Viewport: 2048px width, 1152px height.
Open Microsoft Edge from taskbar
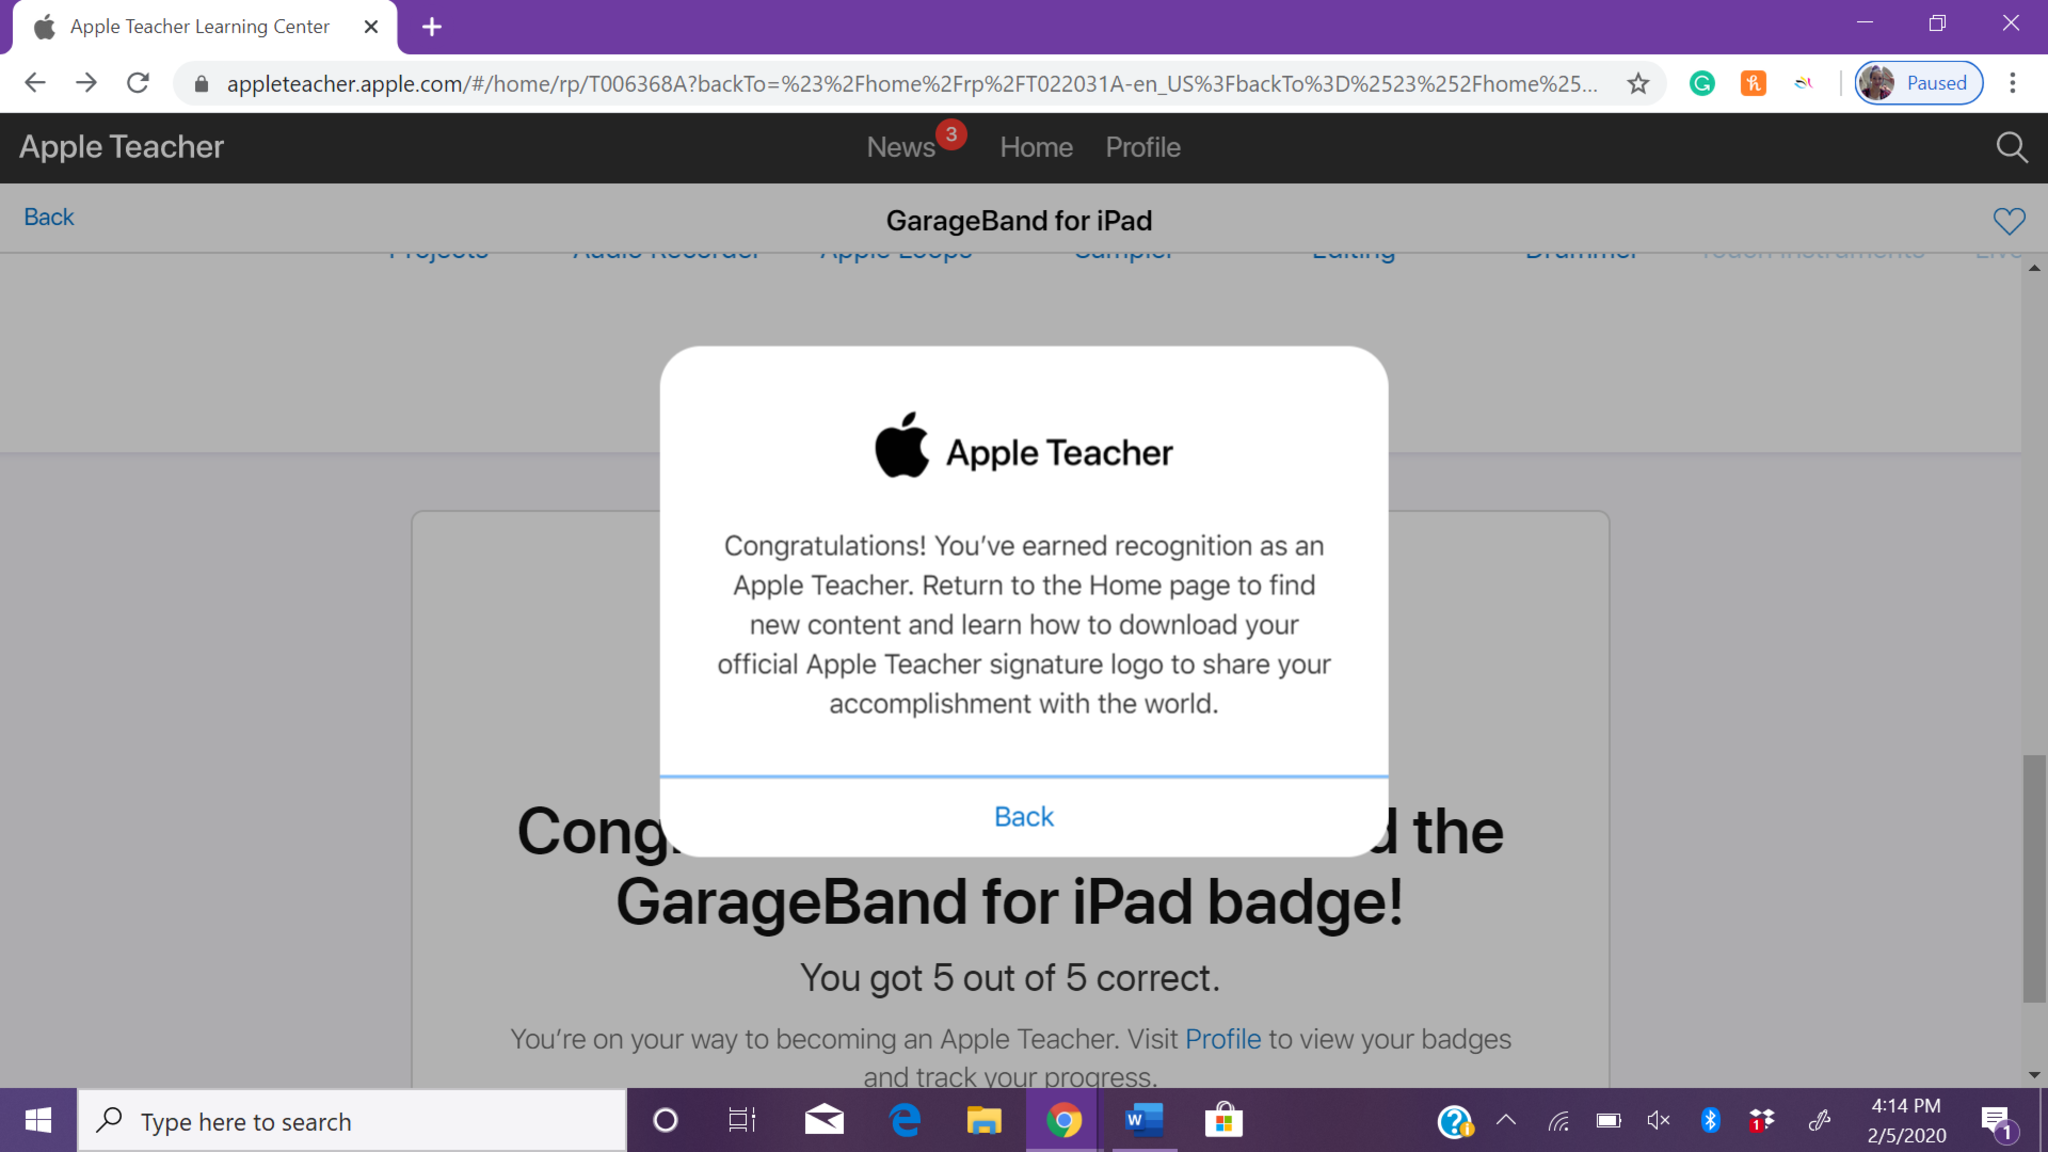tap(905, 1120)
